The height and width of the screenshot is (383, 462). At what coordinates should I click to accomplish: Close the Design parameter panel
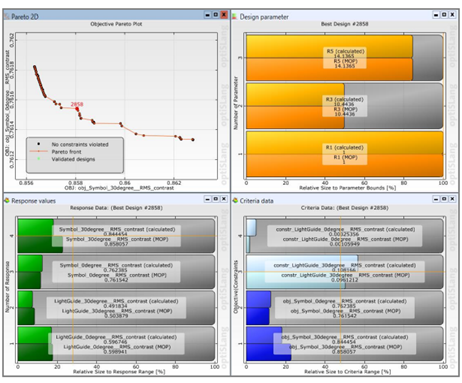click(x=452, y=15)
